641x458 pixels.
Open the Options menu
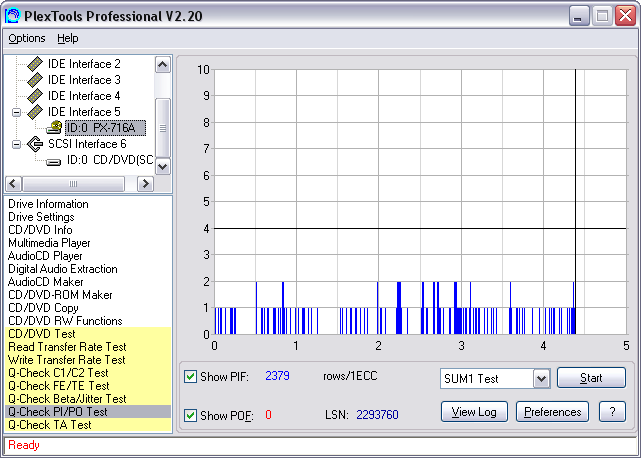[27, 38]
